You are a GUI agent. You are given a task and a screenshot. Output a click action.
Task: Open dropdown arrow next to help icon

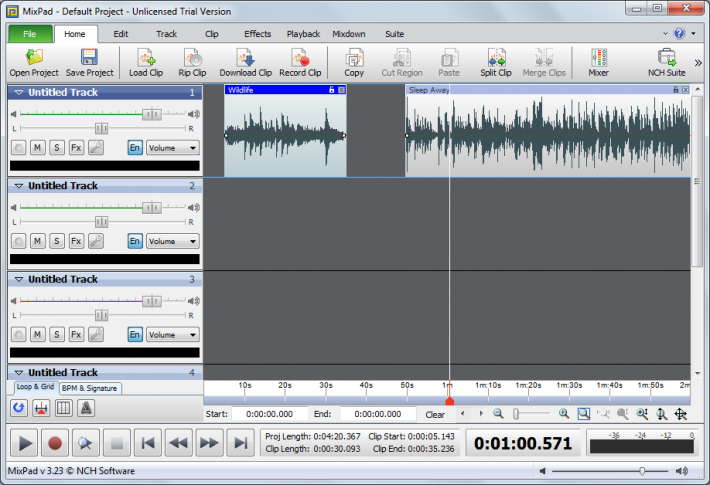(x=693, y=34)
